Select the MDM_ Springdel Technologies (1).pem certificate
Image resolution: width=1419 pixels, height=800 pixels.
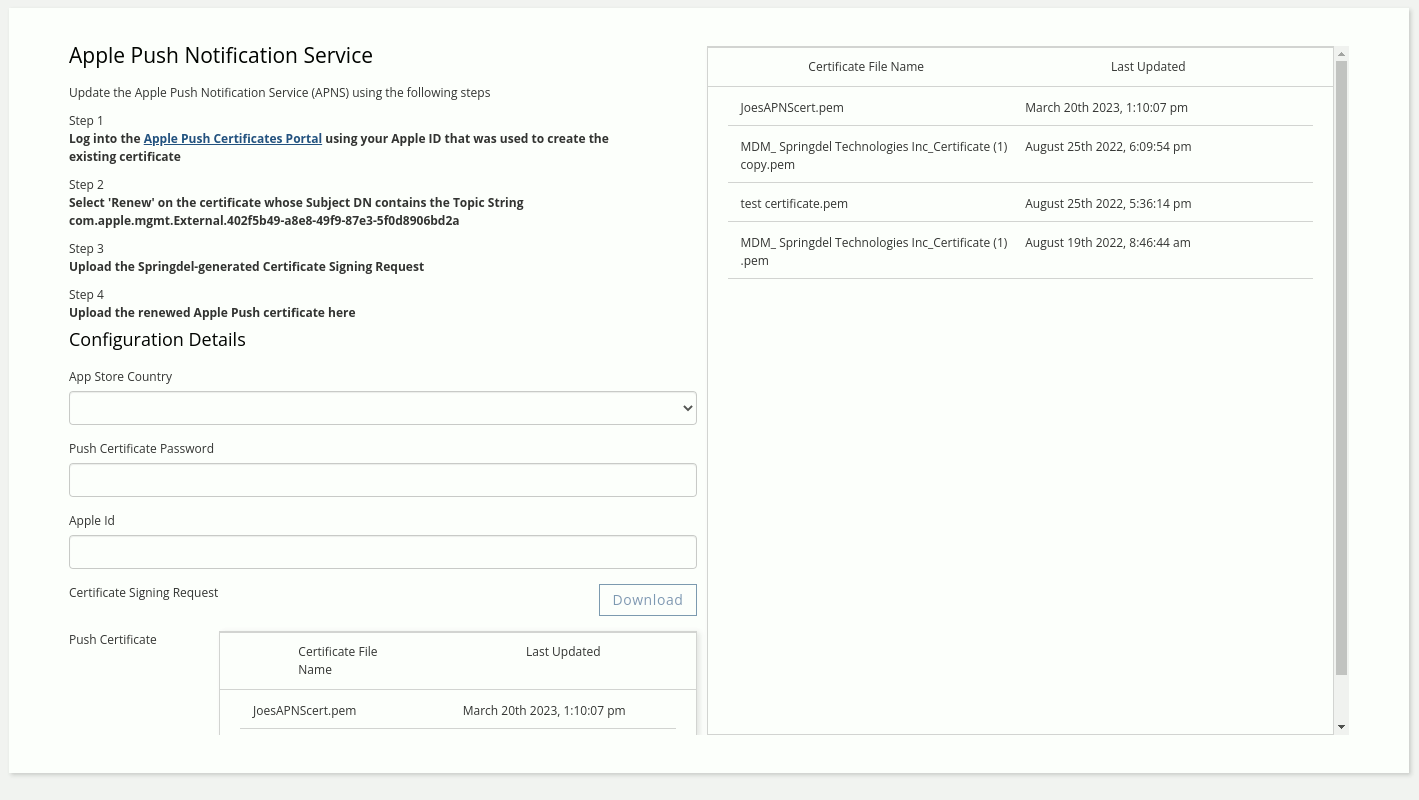point(873,251)
